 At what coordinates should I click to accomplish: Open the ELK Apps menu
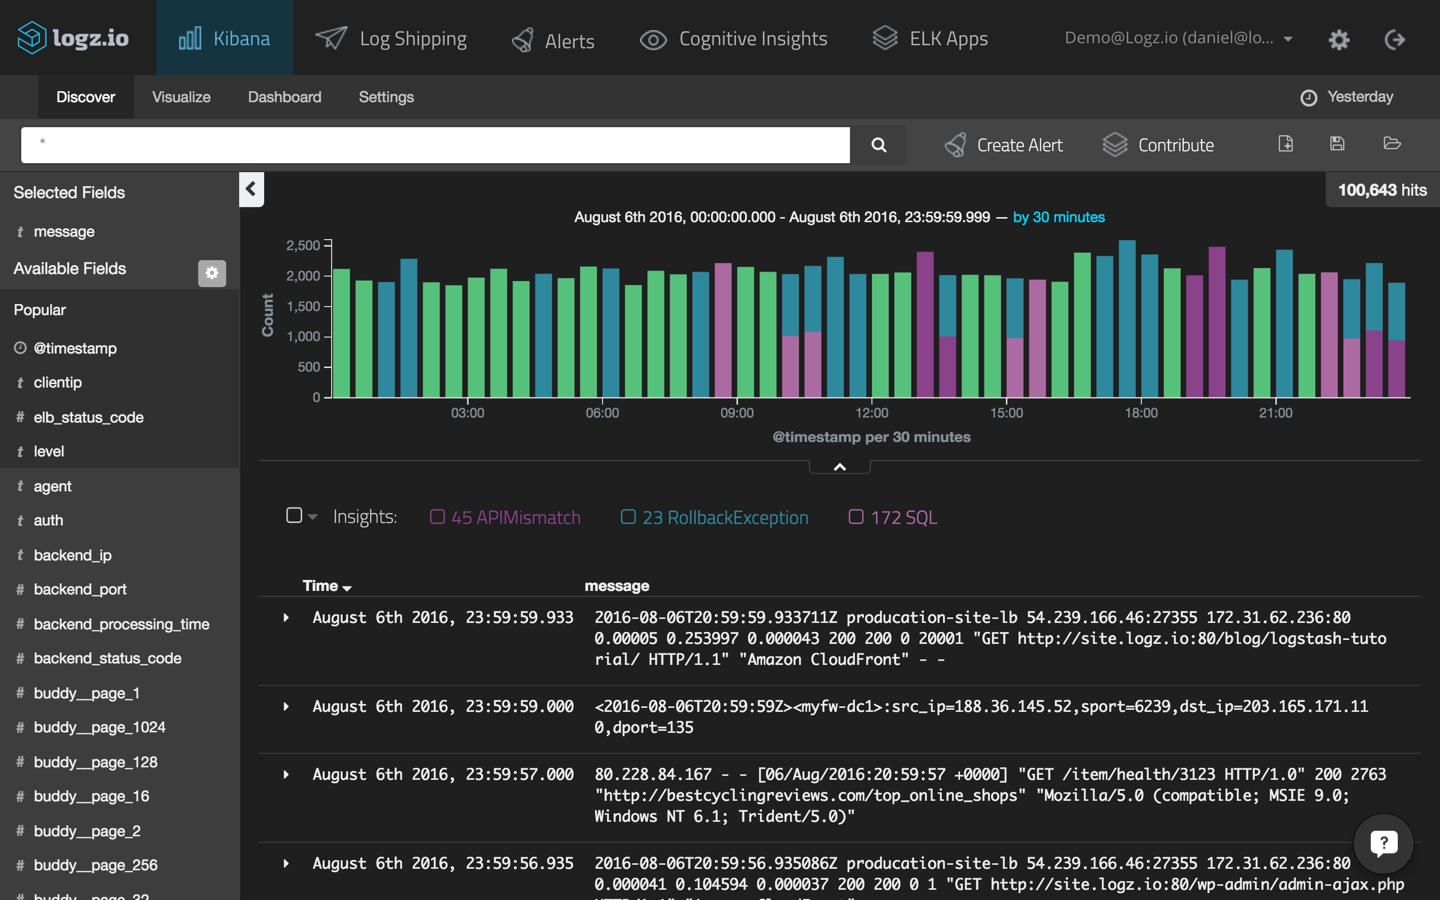tap(930, 38)
